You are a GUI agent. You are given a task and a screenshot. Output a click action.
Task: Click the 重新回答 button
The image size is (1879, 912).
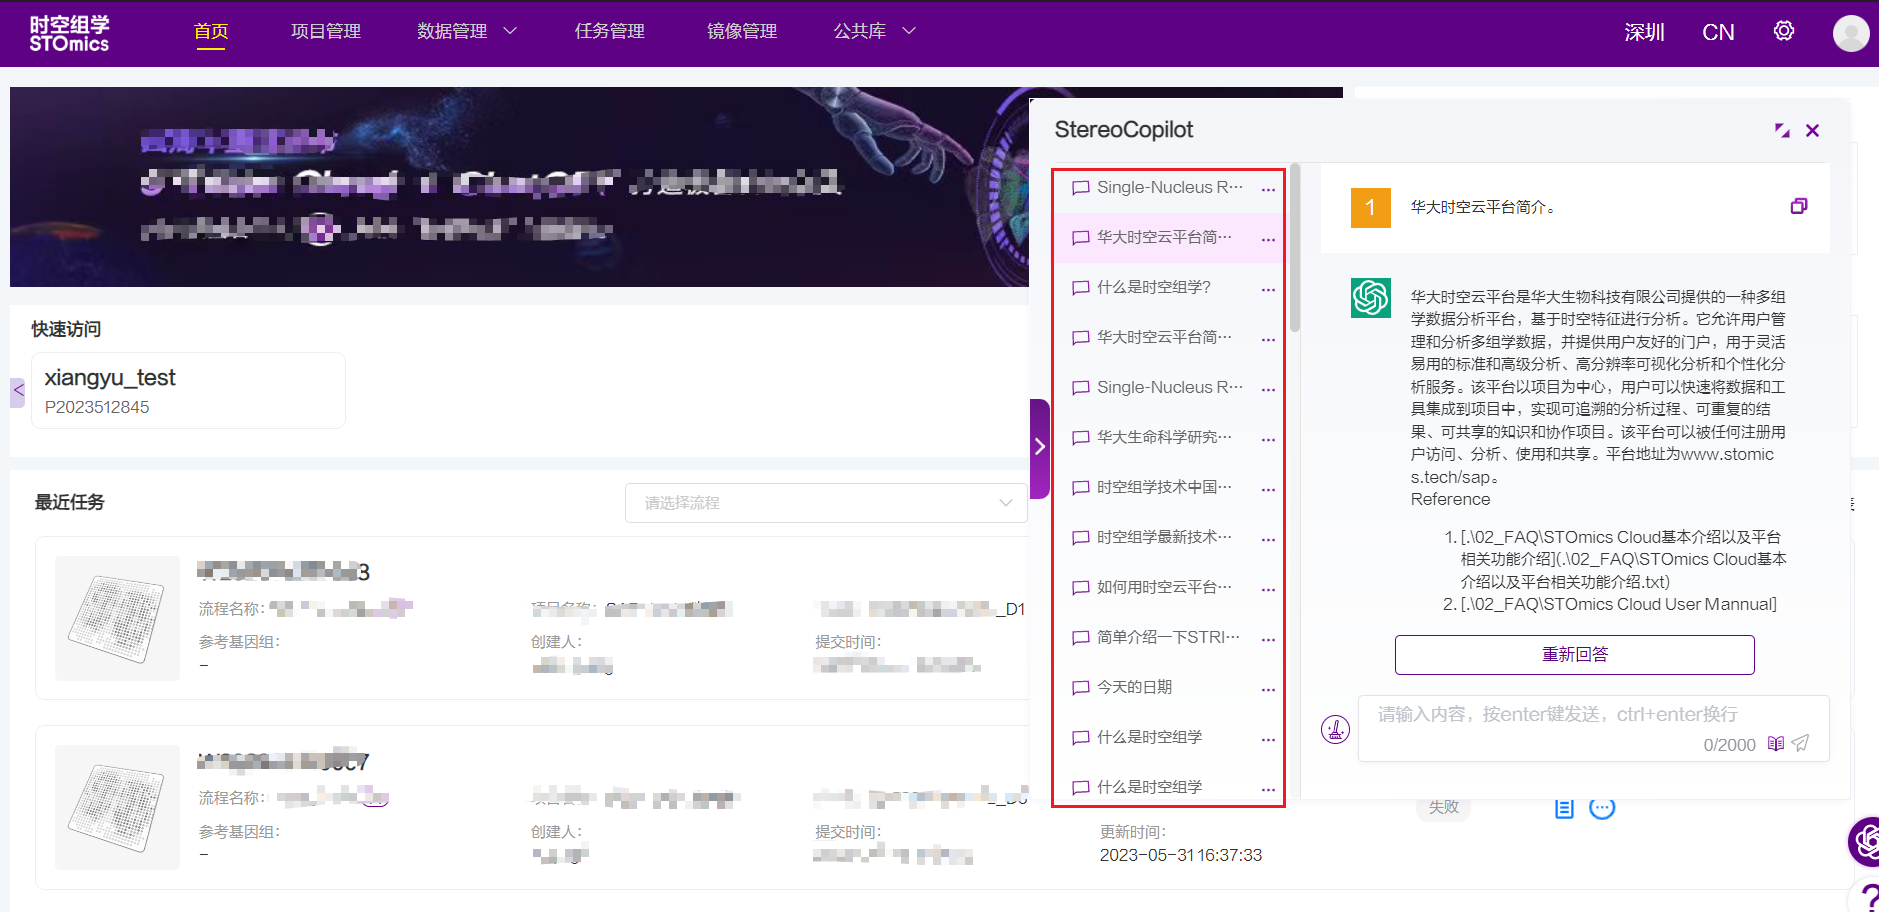tap(1574, 654)
